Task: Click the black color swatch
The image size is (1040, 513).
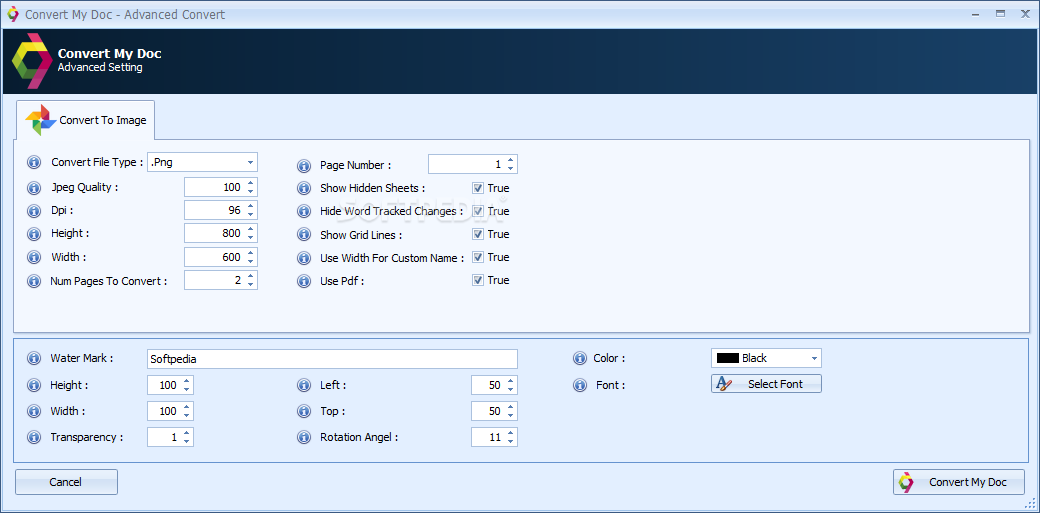Action: tap(728, 358)
